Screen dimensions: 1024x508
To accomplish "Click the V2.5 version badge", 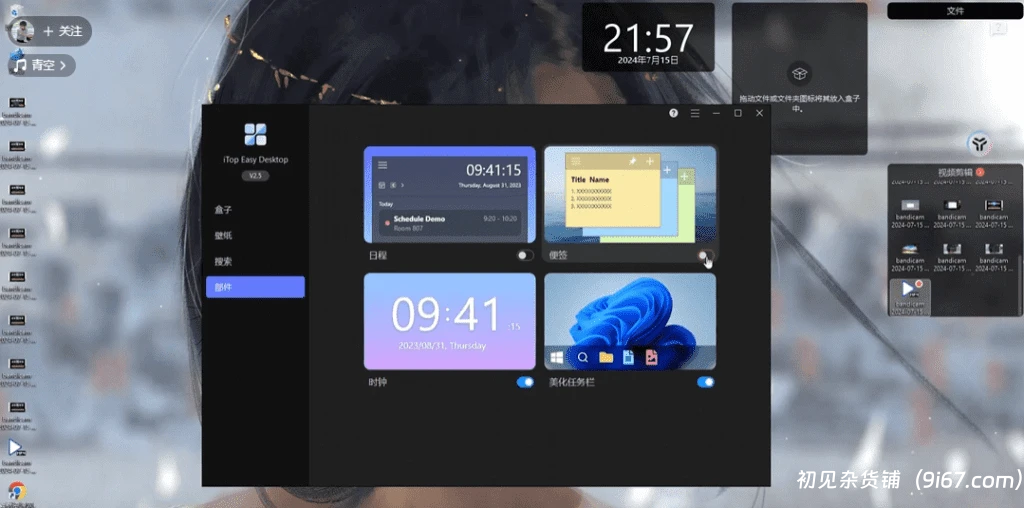I will (255, 176).
